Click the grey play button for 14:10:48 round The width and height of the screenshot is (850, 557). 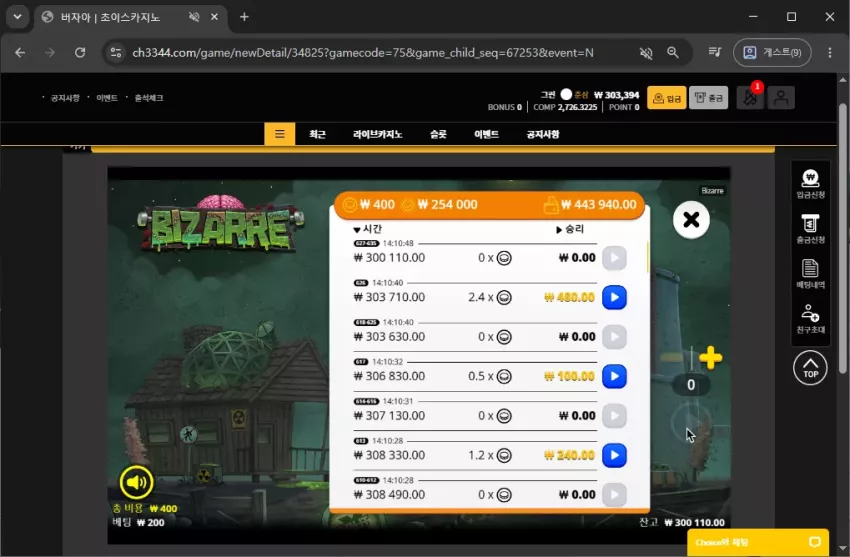[x=614, y=258]
